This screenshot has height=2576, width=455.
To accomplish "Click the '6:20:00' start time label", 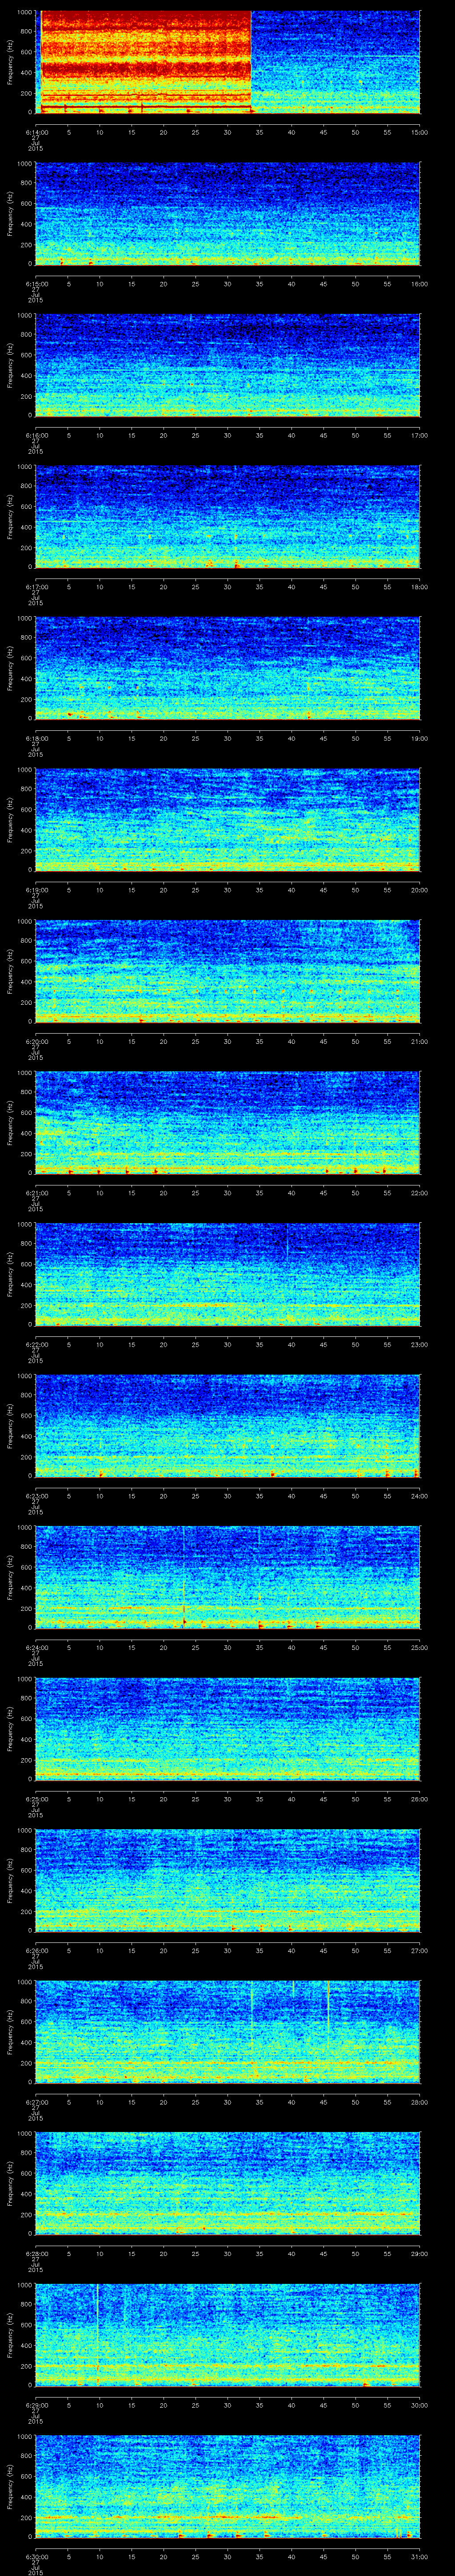I will click(36, 1041).
